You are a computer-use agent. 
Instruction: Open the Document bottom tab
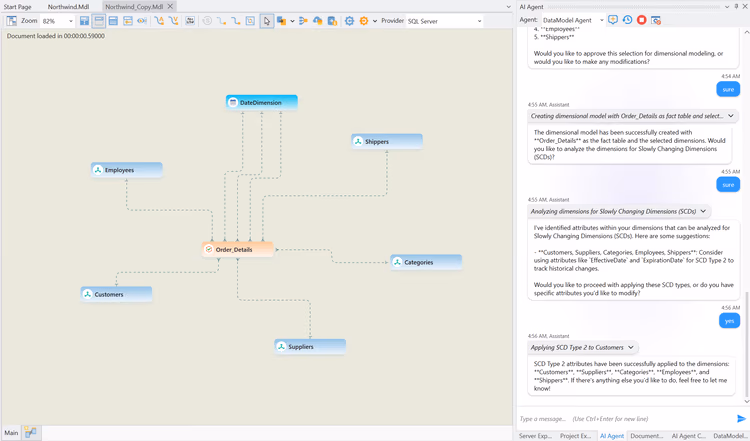pyautogui.click(x=646, y=436)
